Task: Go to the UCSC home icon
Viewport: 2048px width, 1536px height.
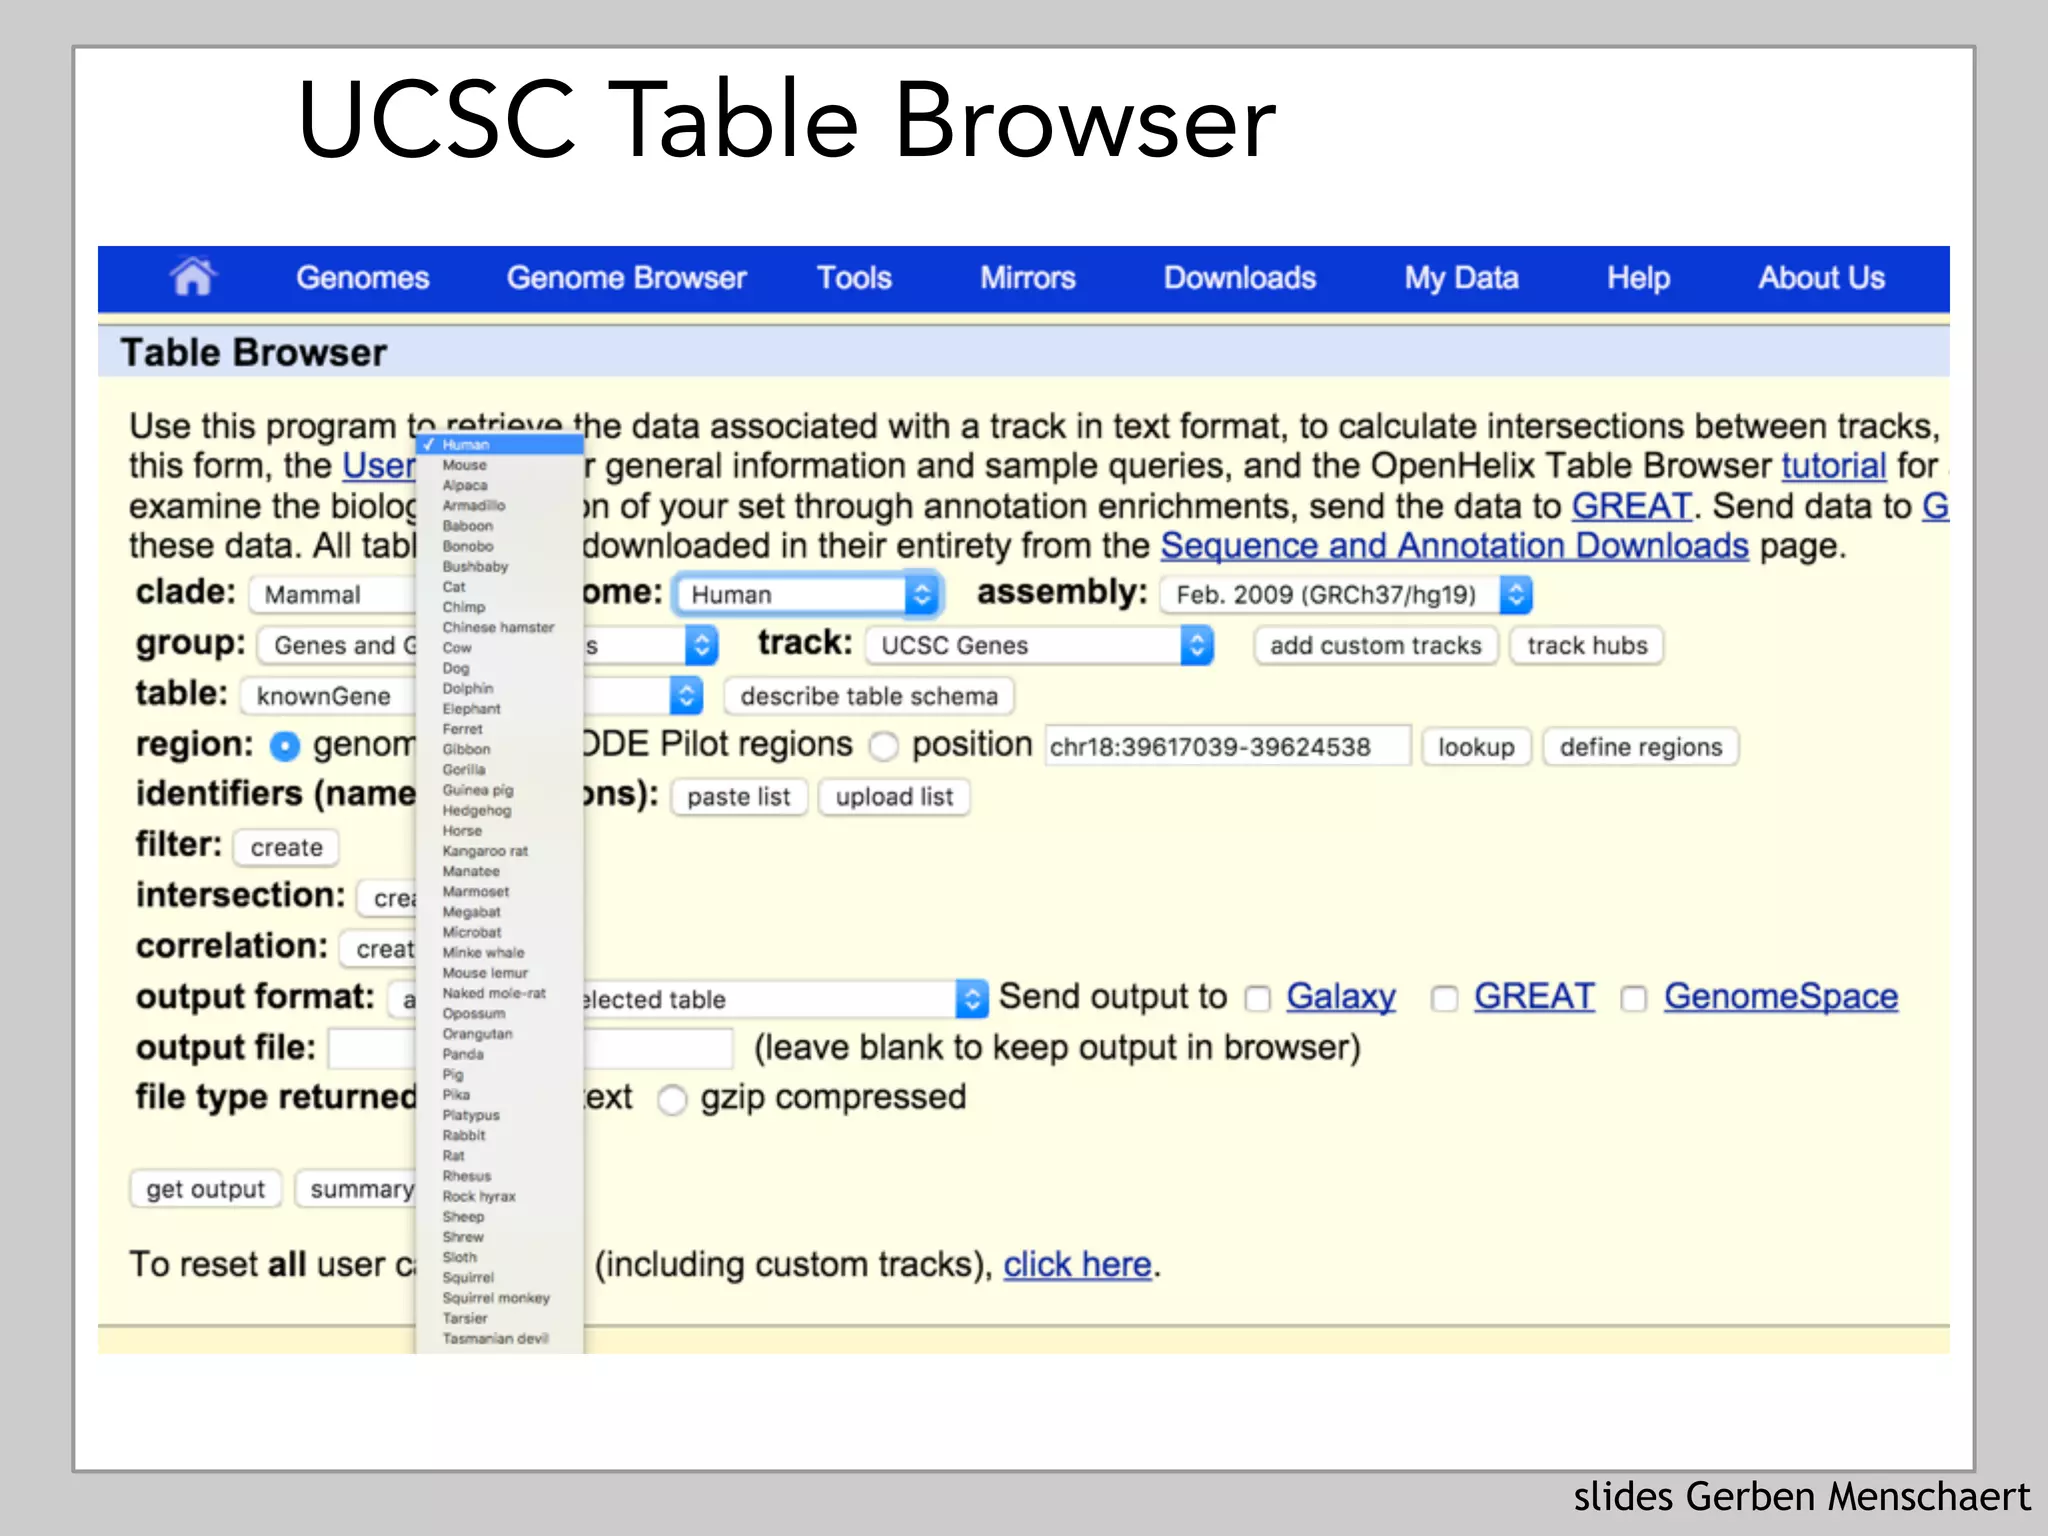Action: tap(193, 277)
